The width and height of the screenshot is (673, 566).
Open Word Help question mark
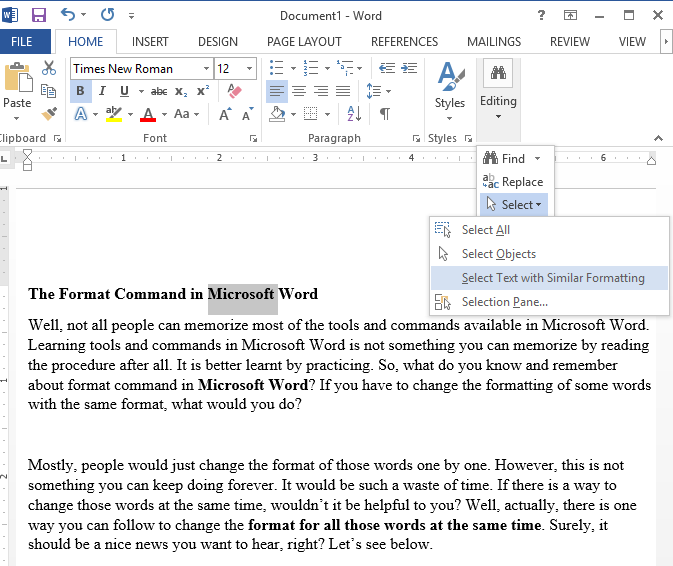(x=541, y=15)
